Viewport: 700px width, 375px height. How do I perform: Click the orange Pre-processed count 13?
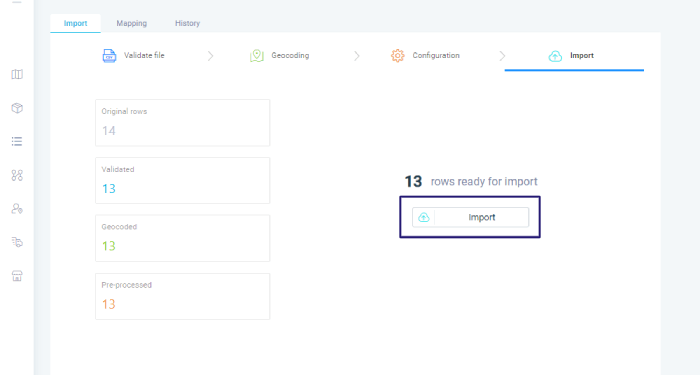[x=108, y=304]
